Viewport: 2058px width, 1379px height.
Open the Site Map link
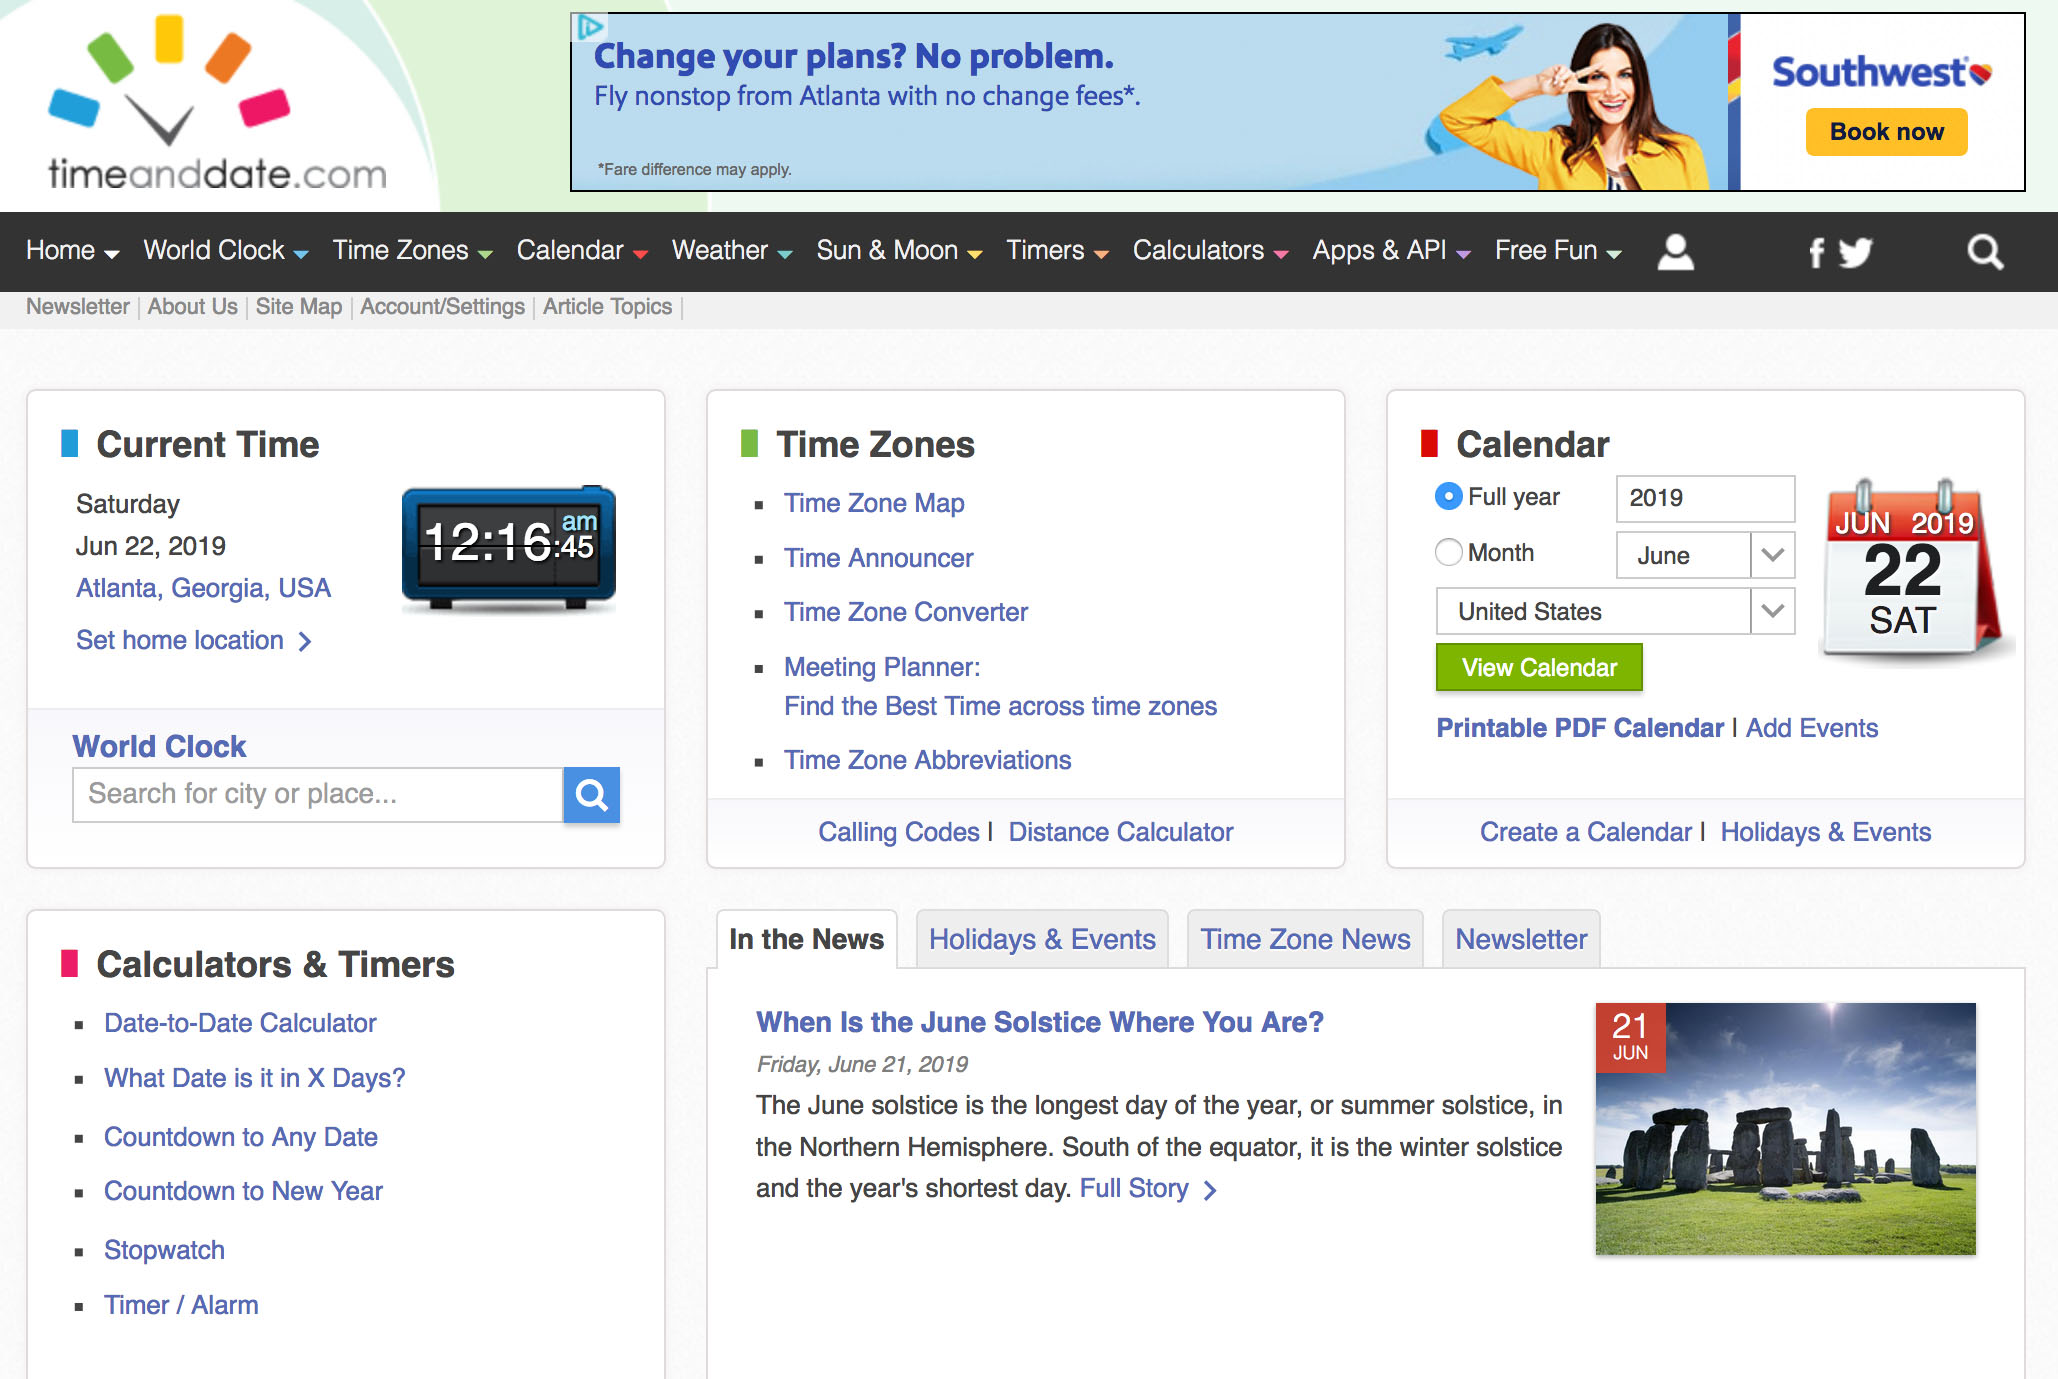click(x=298, y=306)
